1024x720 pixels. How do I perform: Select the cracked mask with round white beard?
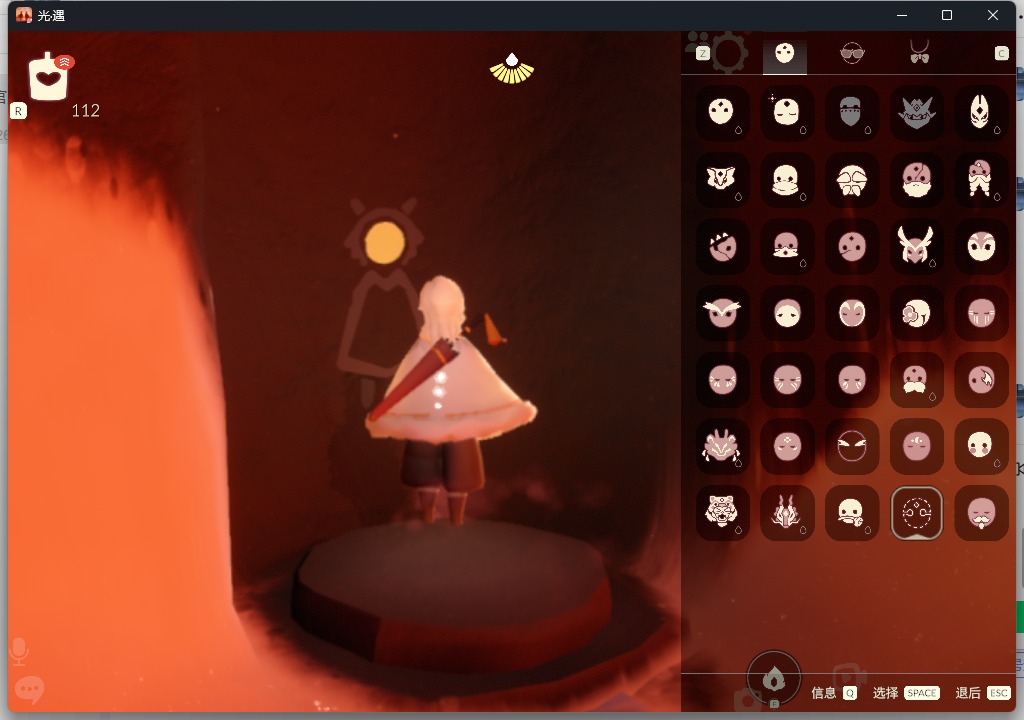tap(916, 179)
